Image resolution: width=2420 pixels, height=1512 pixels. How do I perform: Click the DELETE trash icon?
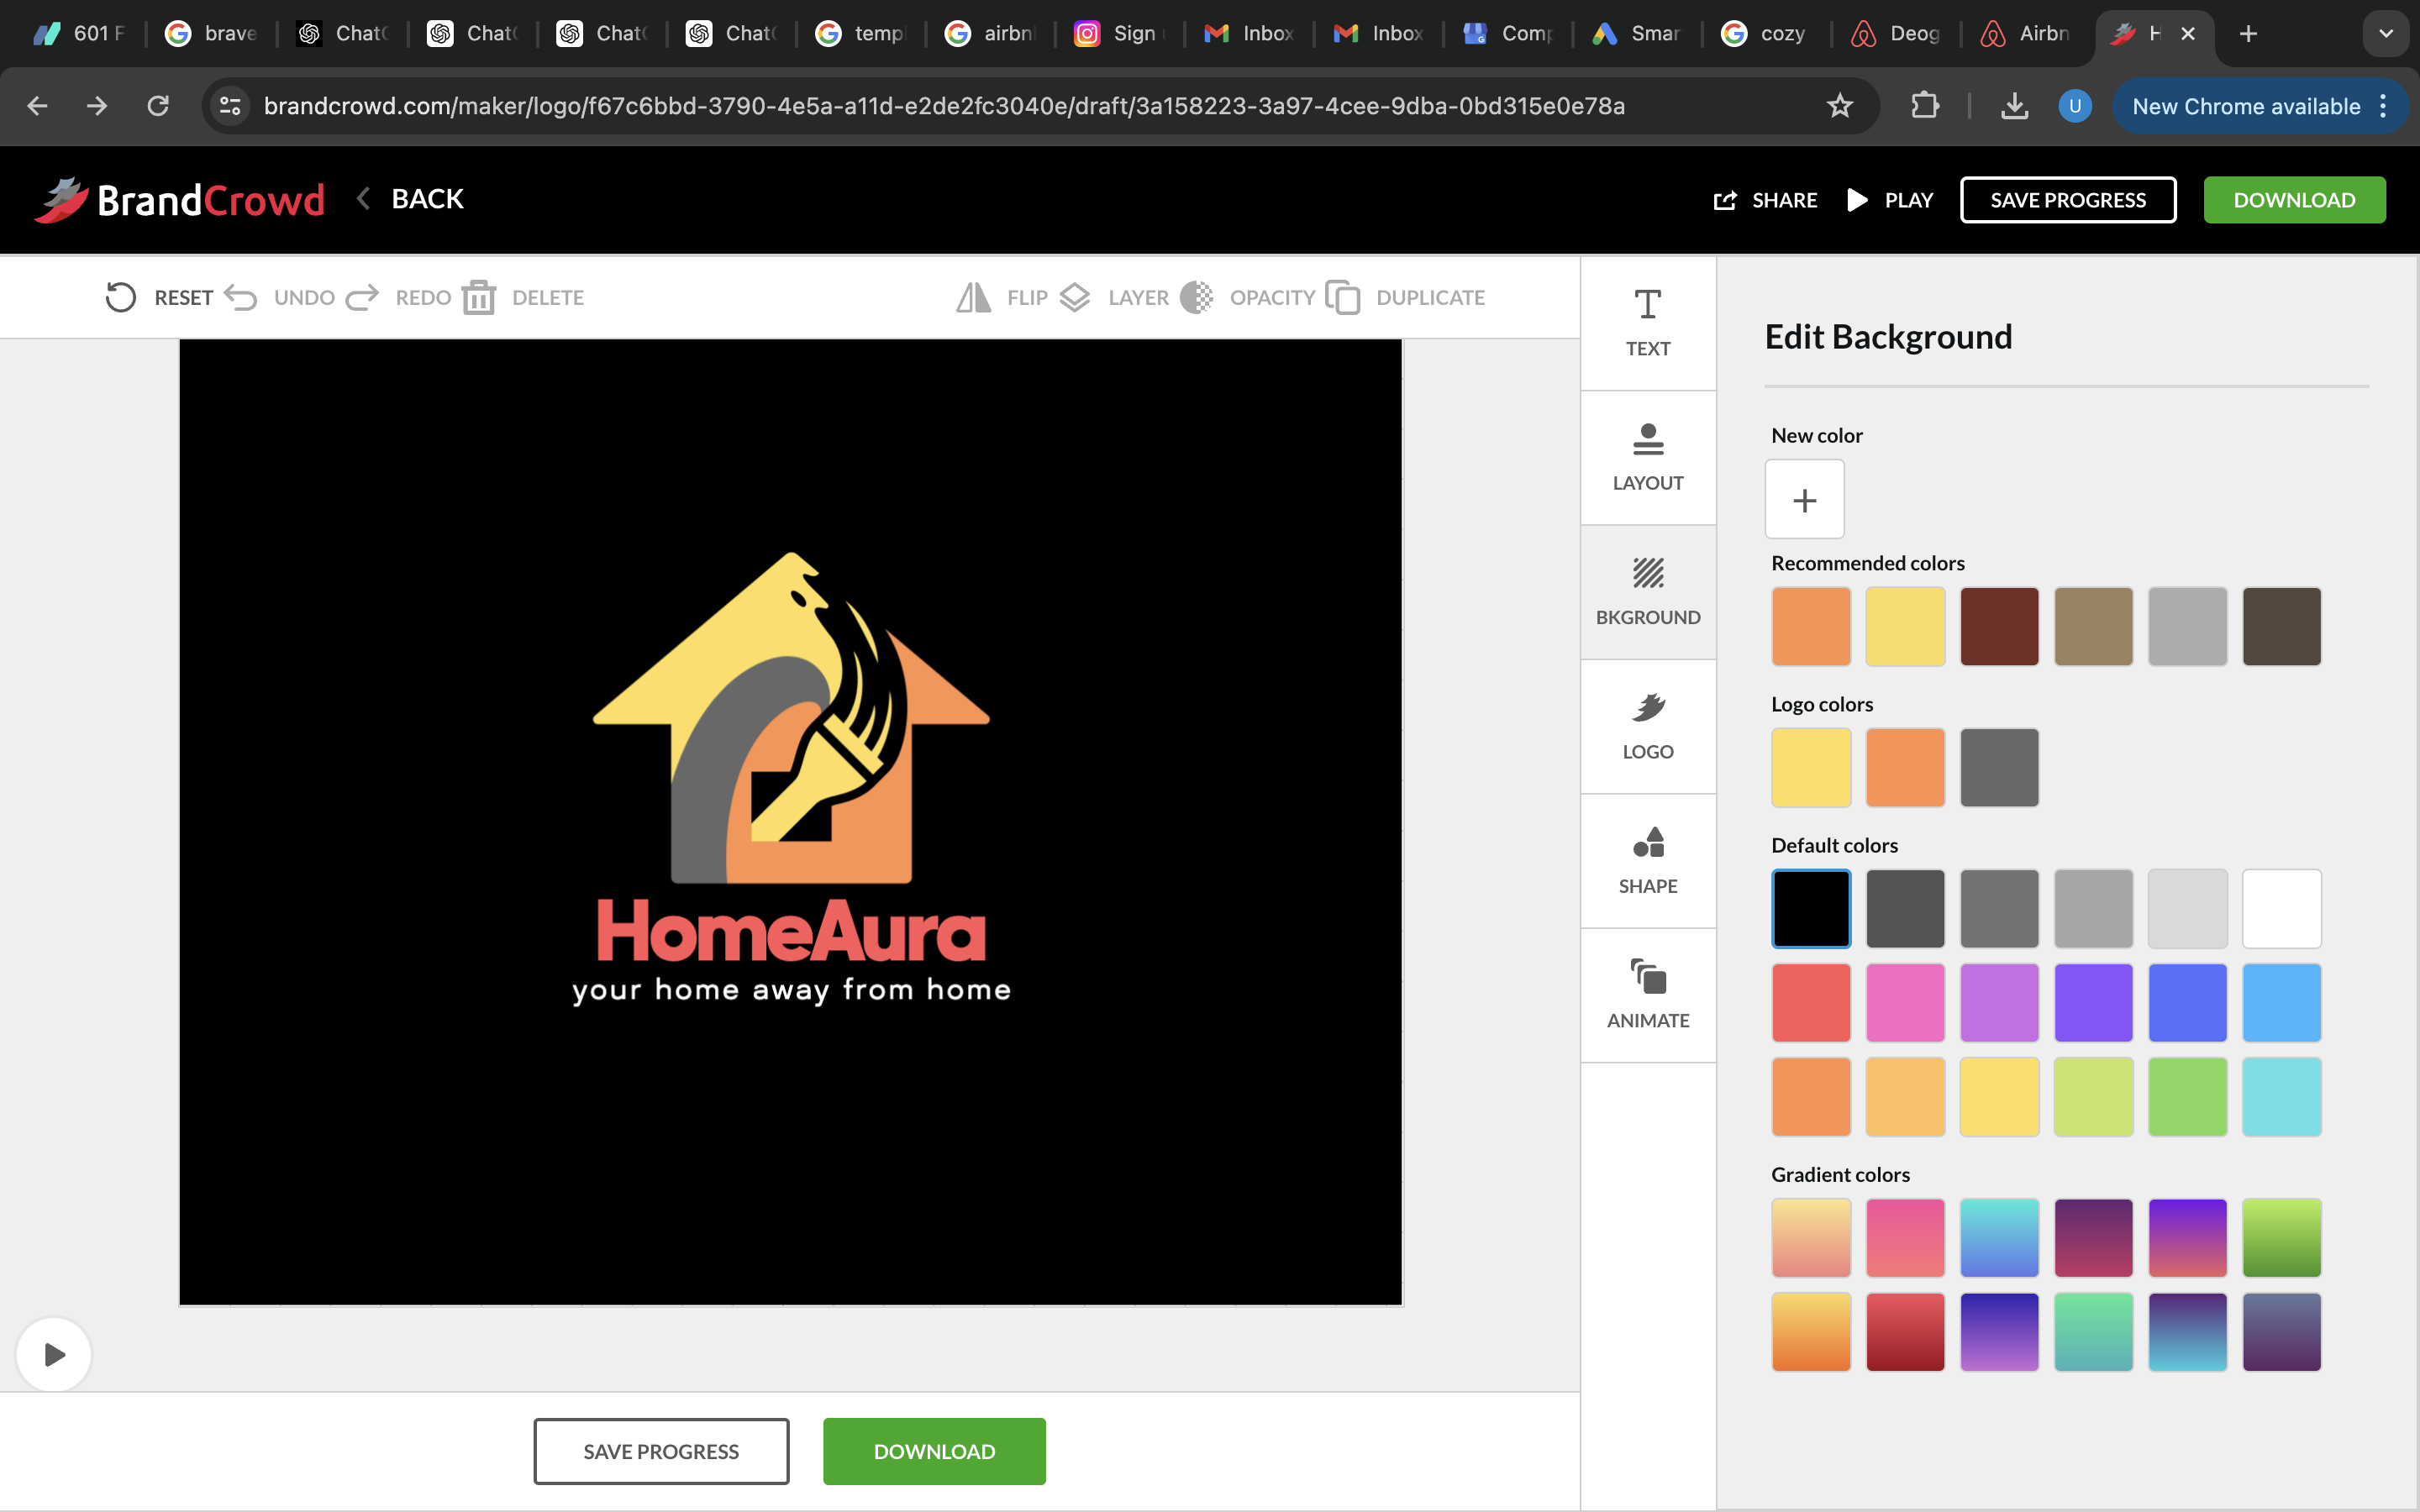pyautogui.click(x=479, y=297)
